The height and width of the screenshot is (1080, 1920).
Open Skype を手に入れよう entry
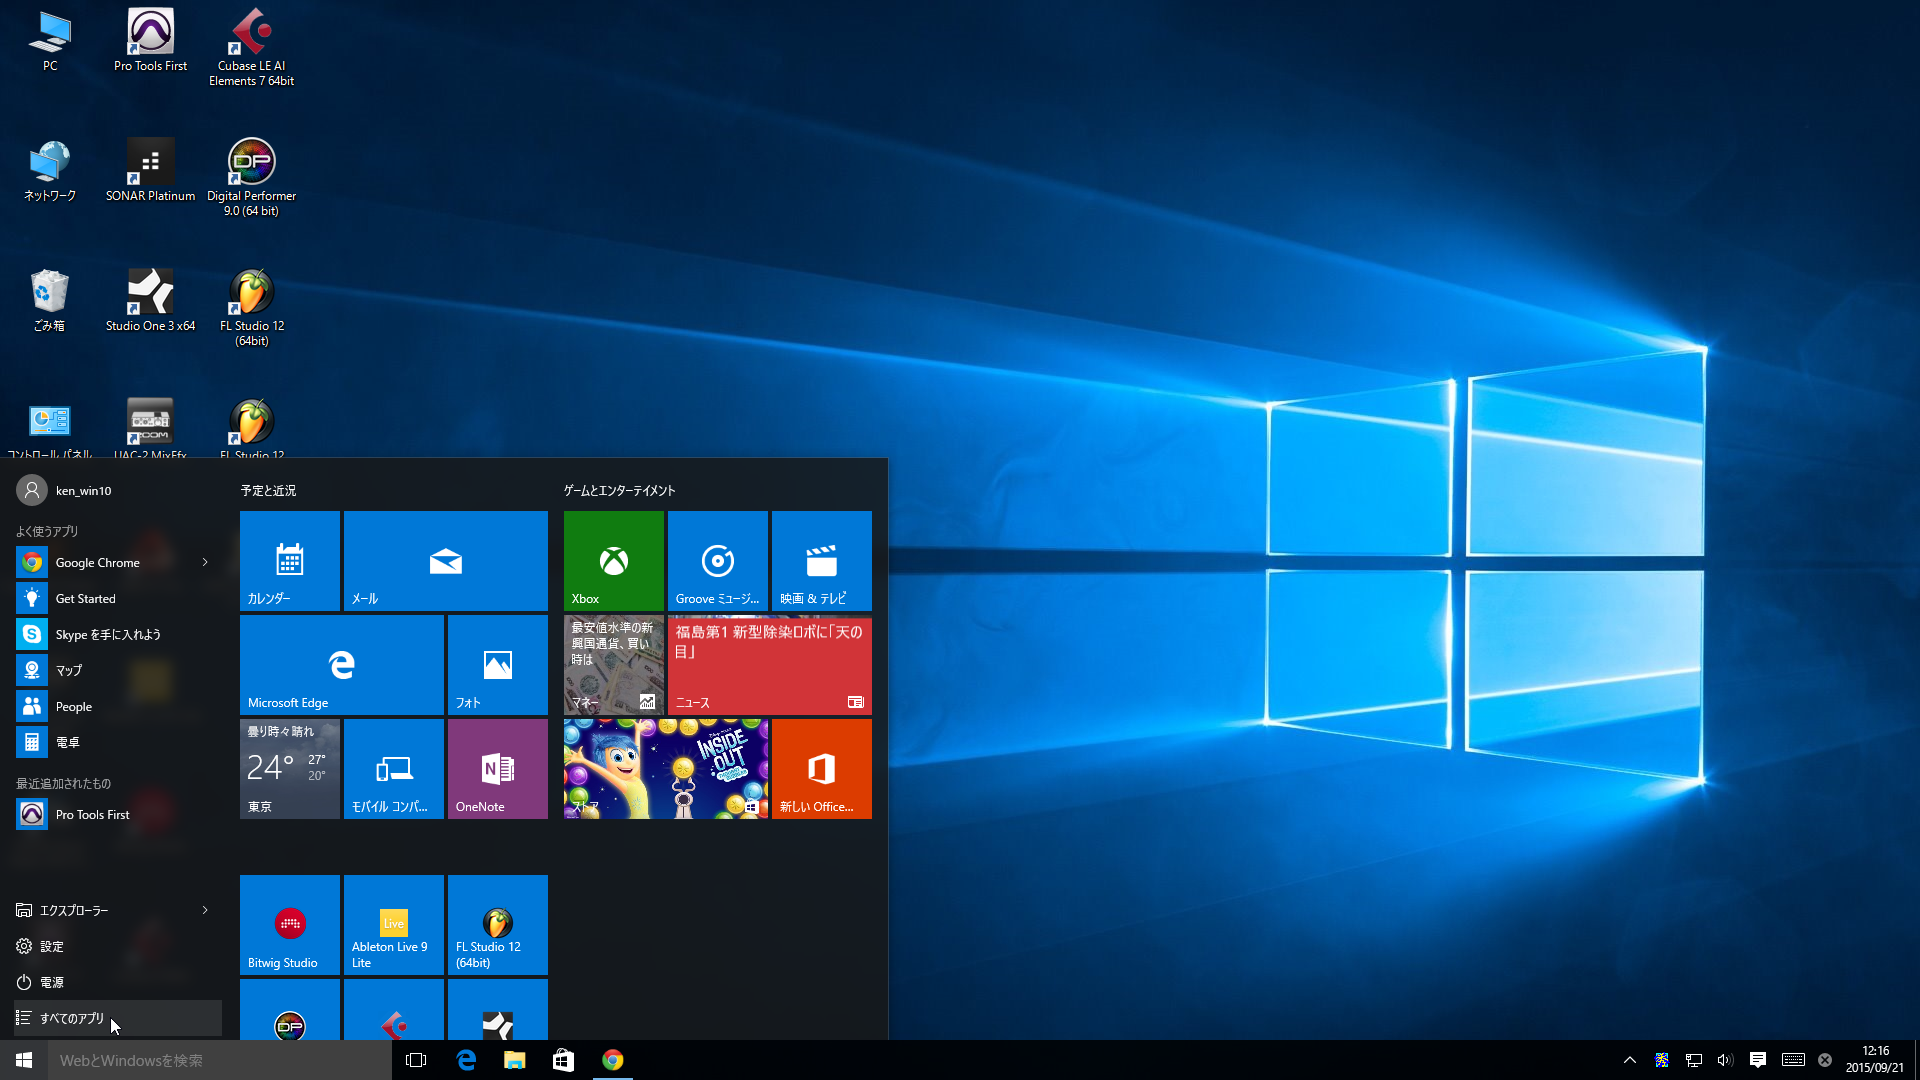click(x=118, y=634)
